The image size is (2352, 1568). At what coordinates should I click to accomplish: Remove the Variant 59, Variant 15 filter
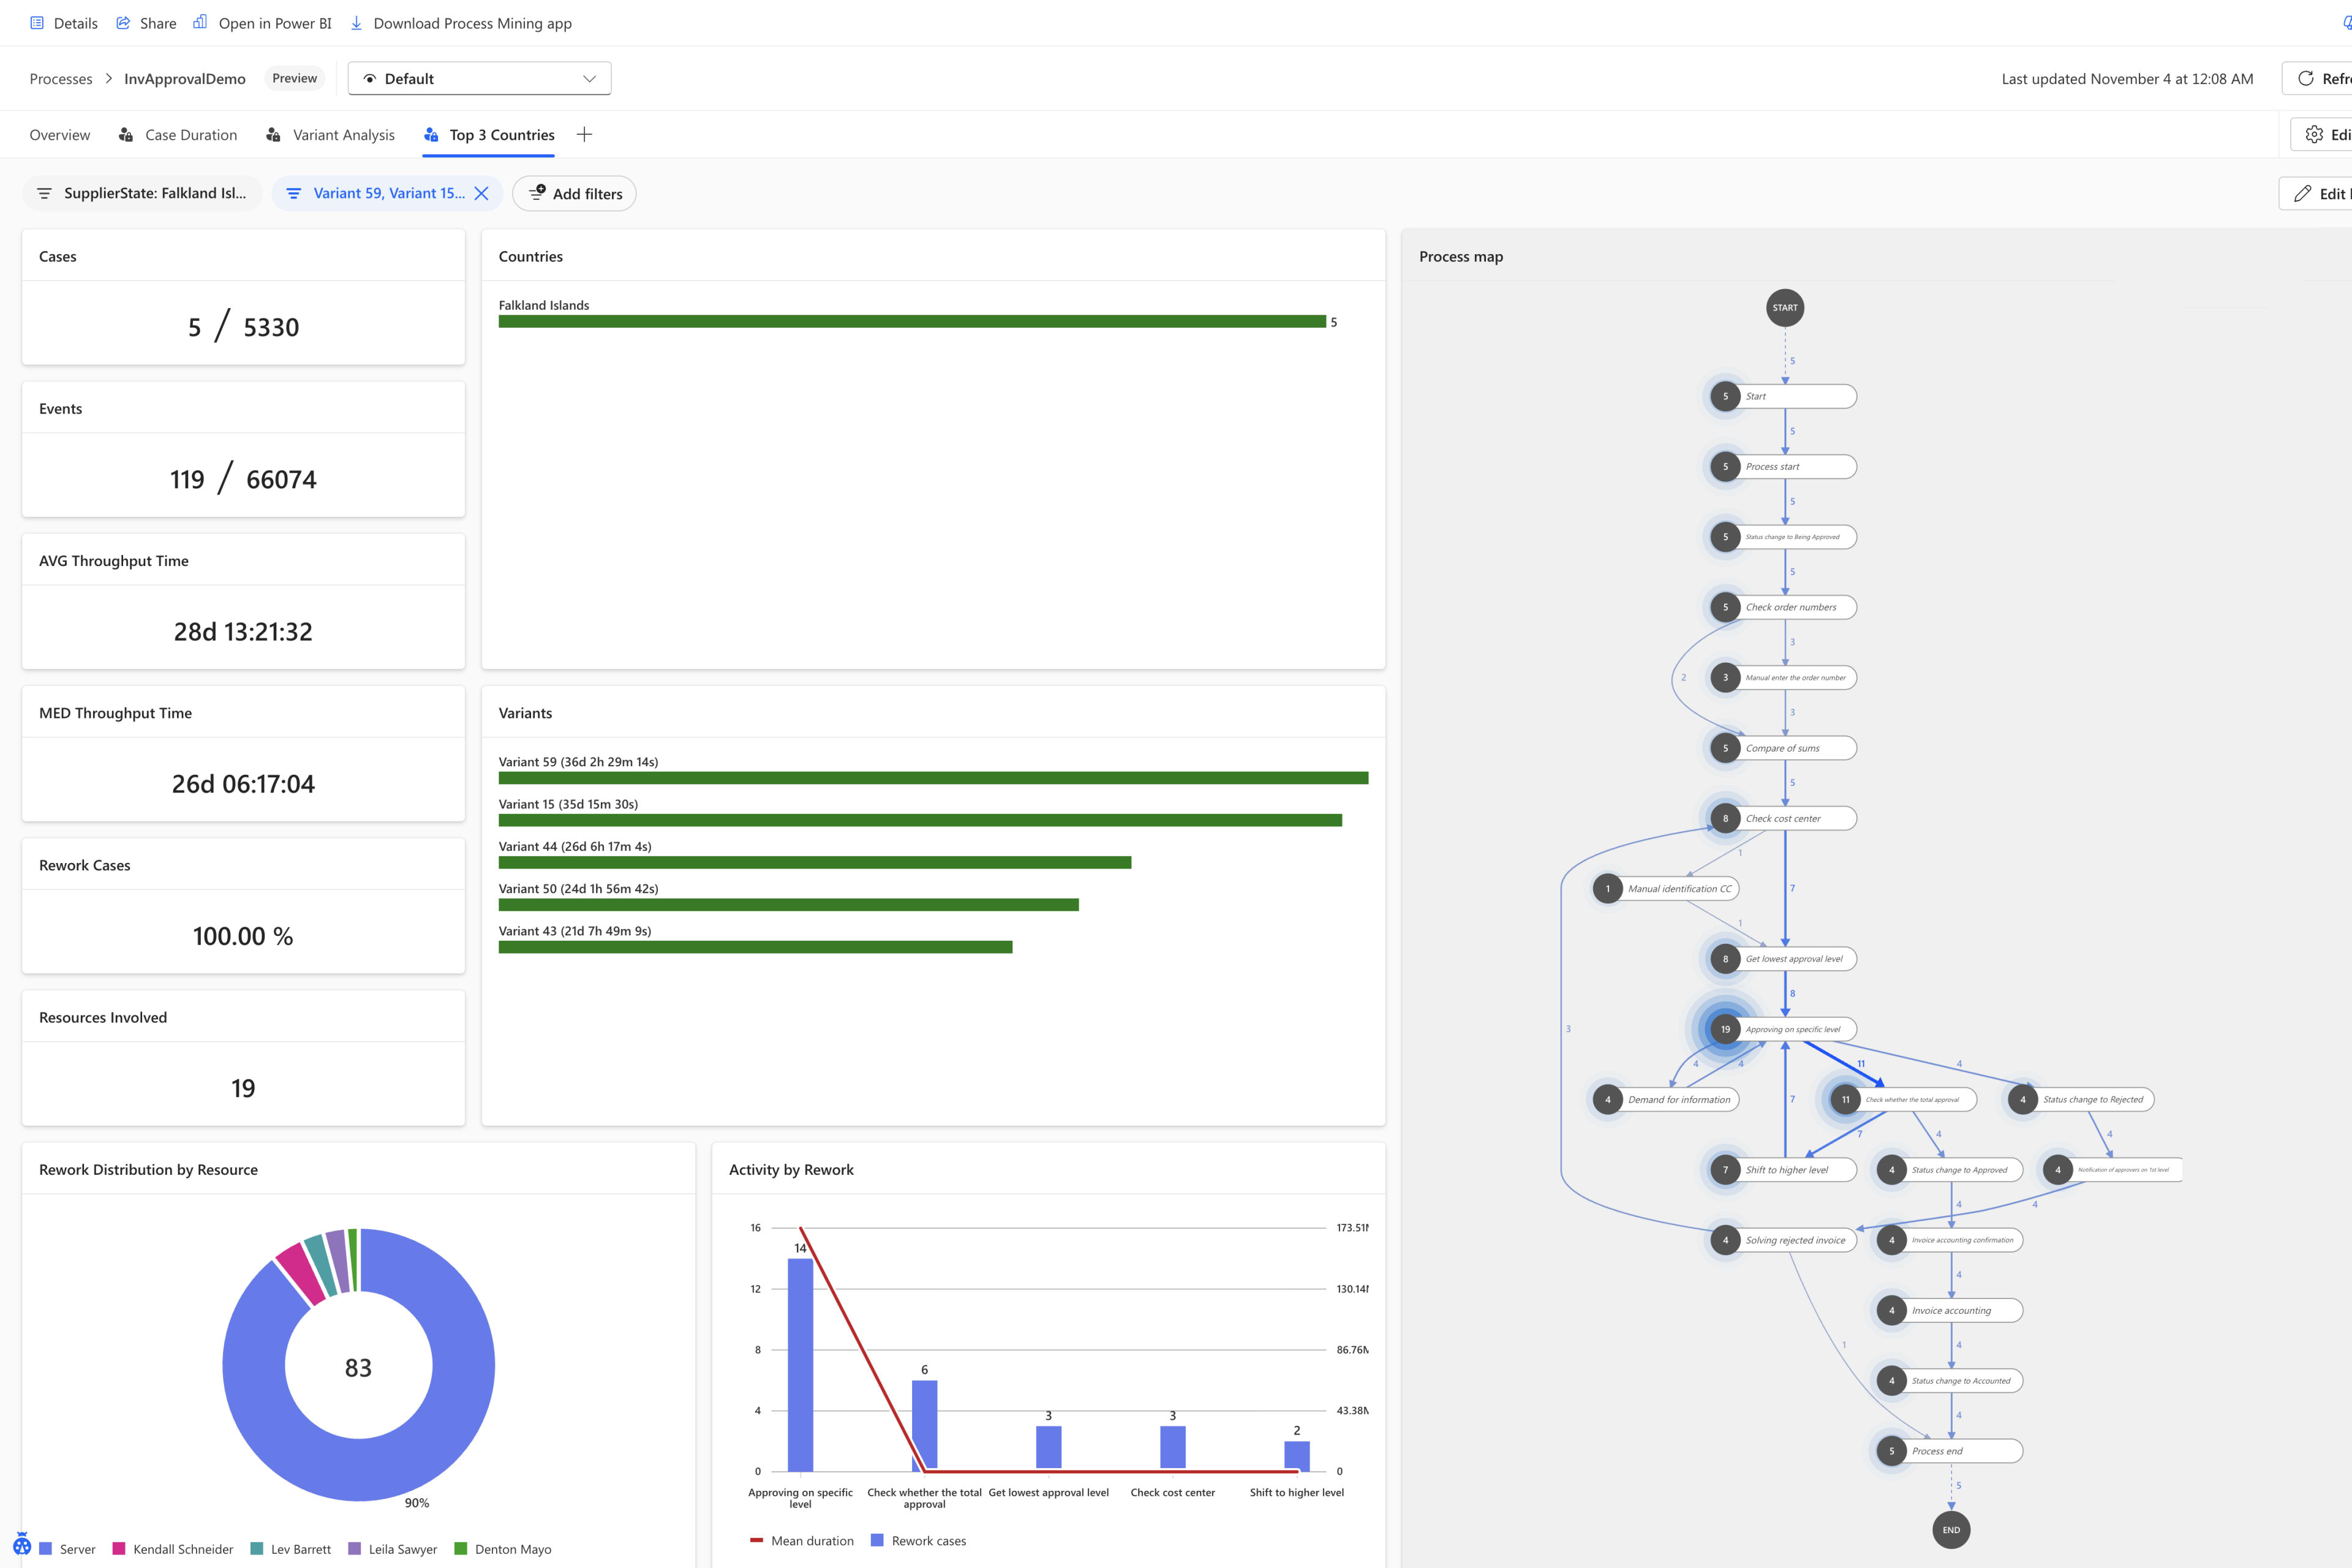point(481,193)
